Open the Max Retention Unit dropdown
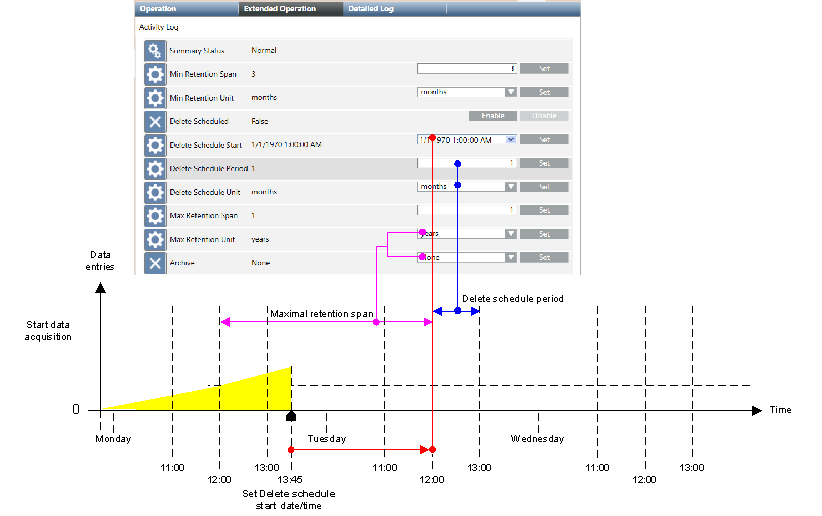The height and width of the screenshot is (516, 822). [x=510, y=234]
